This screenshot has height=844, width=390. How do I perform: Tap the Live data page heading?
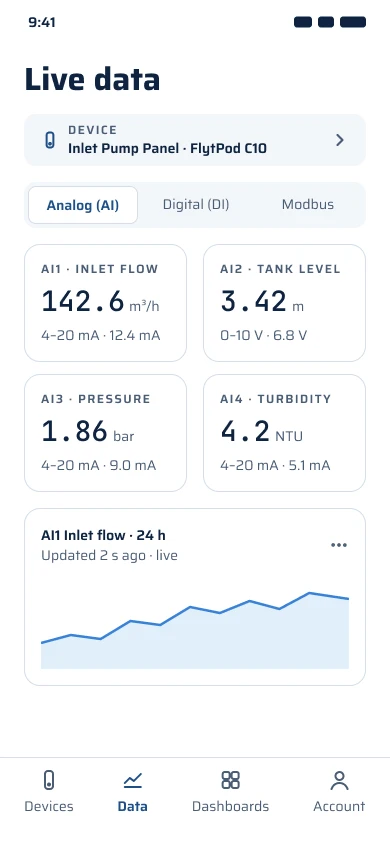[93, 79]
